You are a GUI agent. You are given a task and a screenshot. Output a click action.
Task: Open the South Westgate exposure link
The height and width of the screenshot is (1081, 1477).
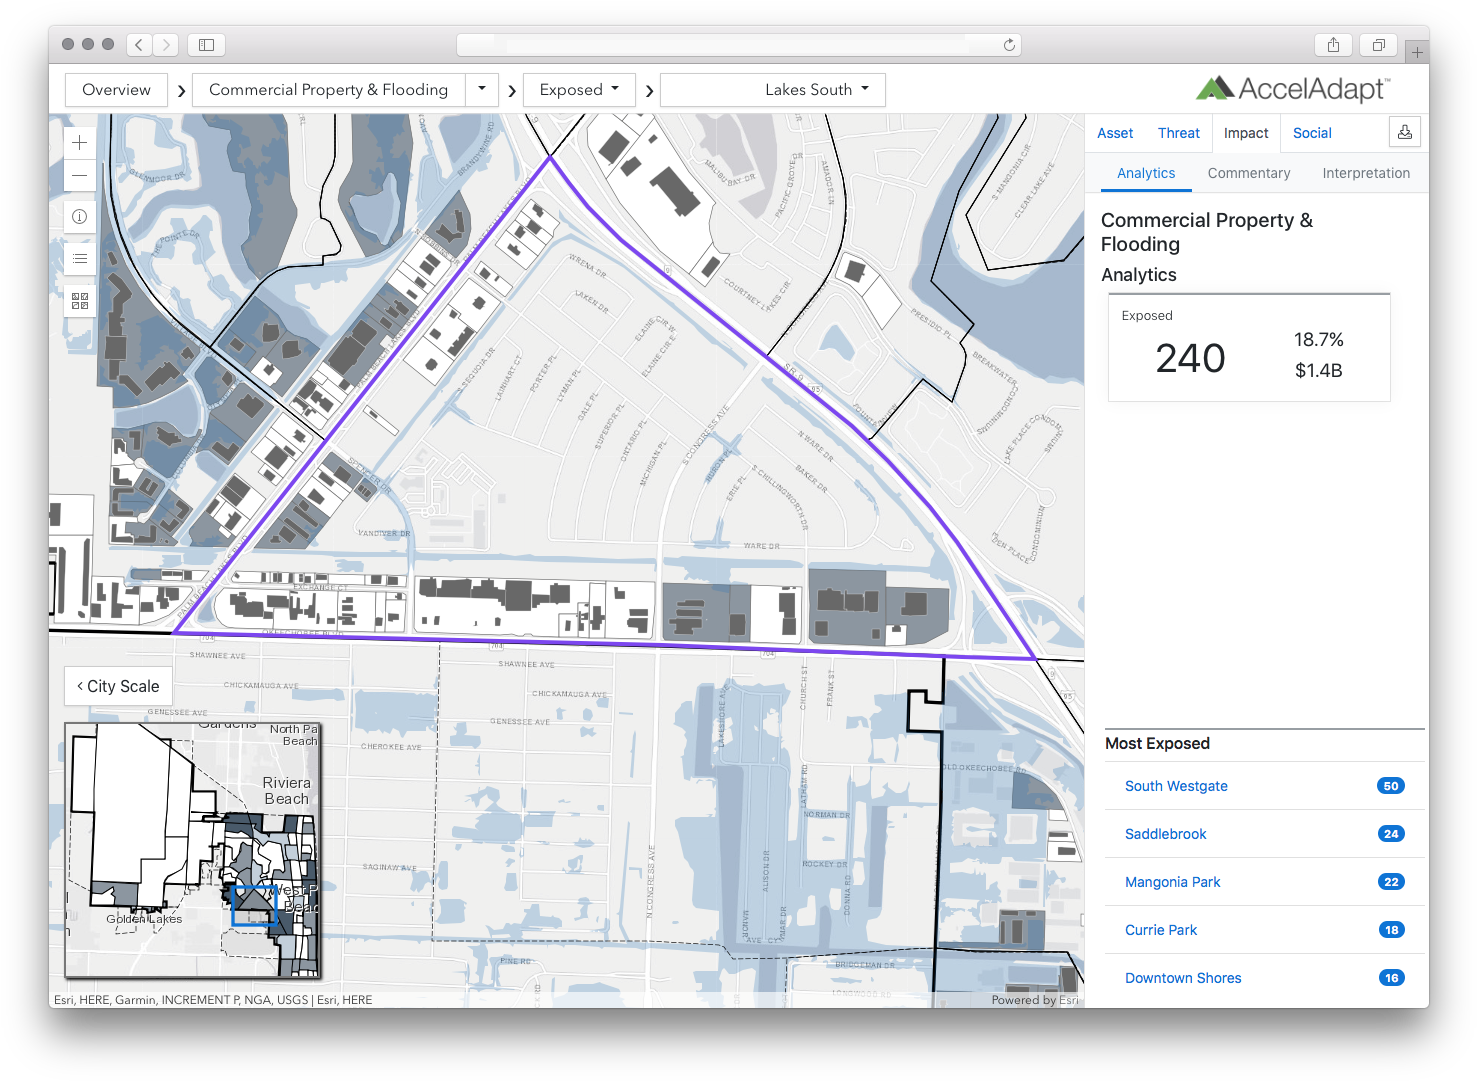point(1176,786)
